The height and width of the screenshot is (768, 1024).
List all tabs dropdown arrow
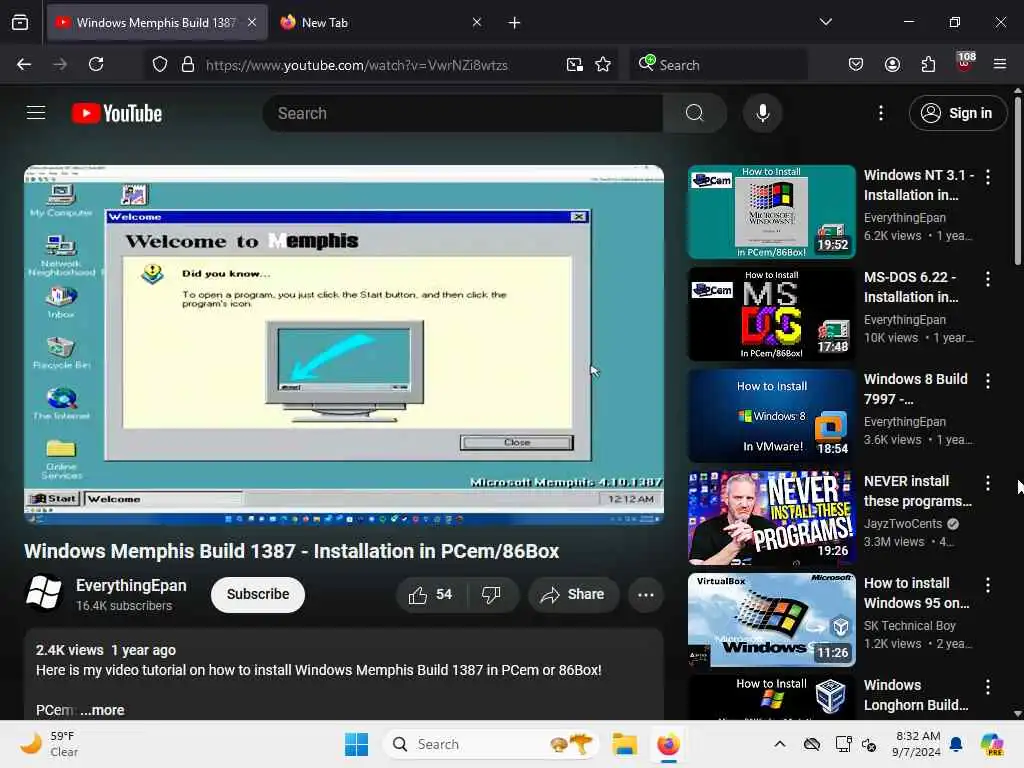(825, 22)
